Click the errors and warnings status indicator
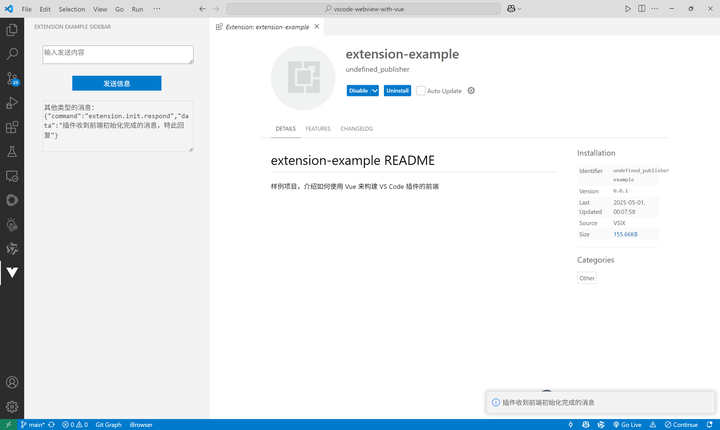 [75, 424]
